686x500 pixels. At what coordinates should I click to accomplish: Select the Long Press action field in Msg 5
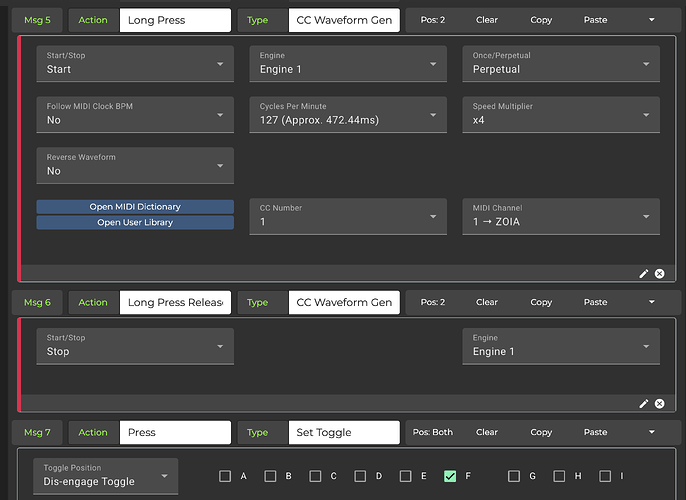coord(174,20)
